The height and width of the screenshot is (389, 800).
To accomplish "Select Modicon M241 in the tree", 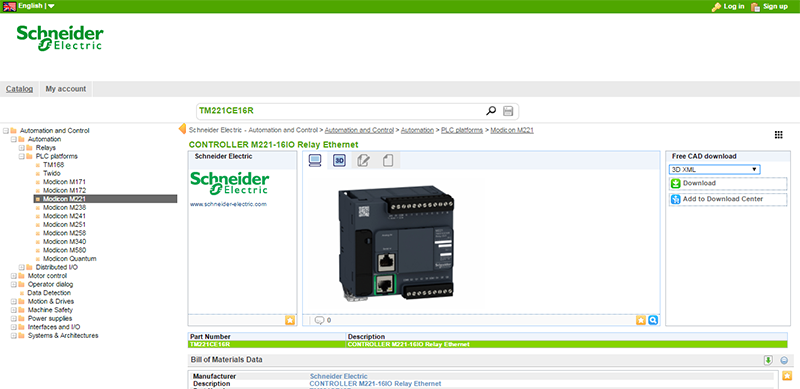I will click(64, 216).
